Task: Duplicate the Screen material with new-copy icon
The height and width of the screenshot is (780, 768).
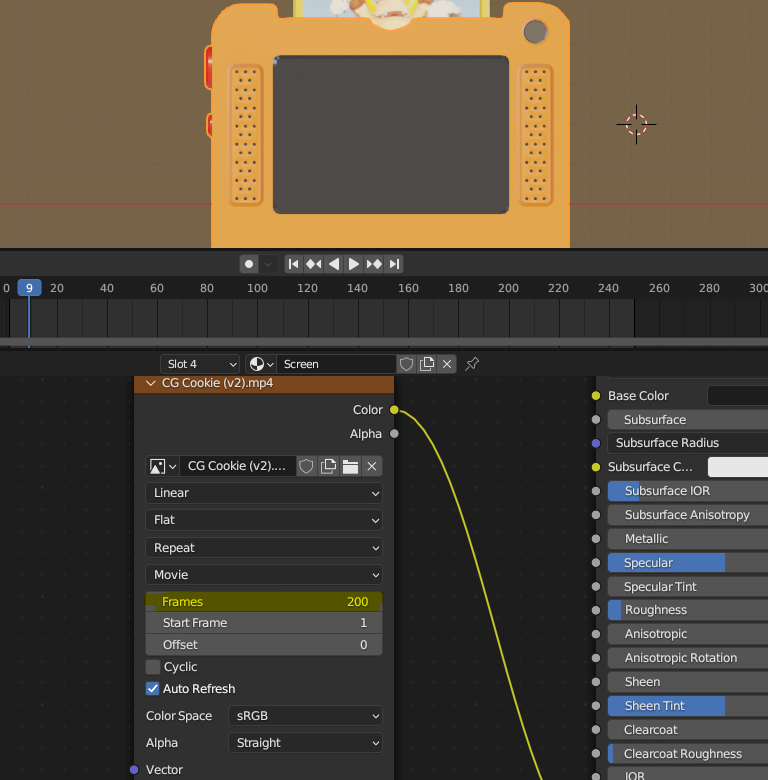Action: (x=427, y=364)
